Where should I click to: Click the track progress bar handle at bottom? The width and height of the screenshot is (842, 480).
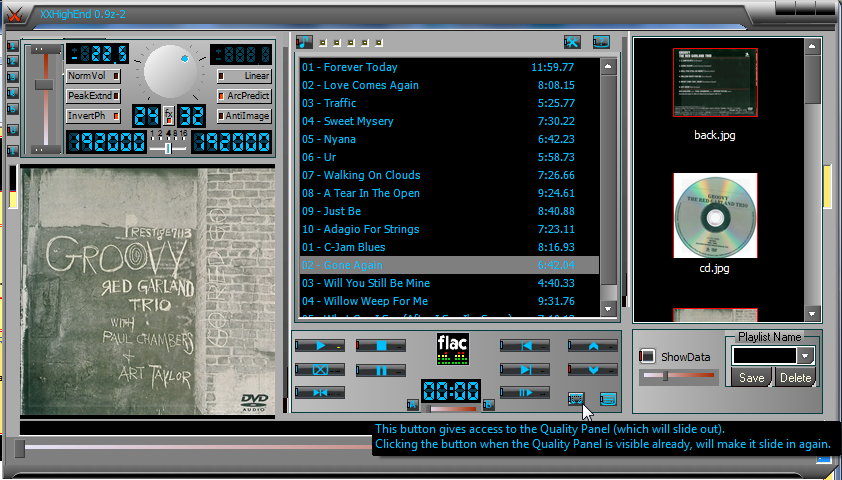click(x=19, y=448)
